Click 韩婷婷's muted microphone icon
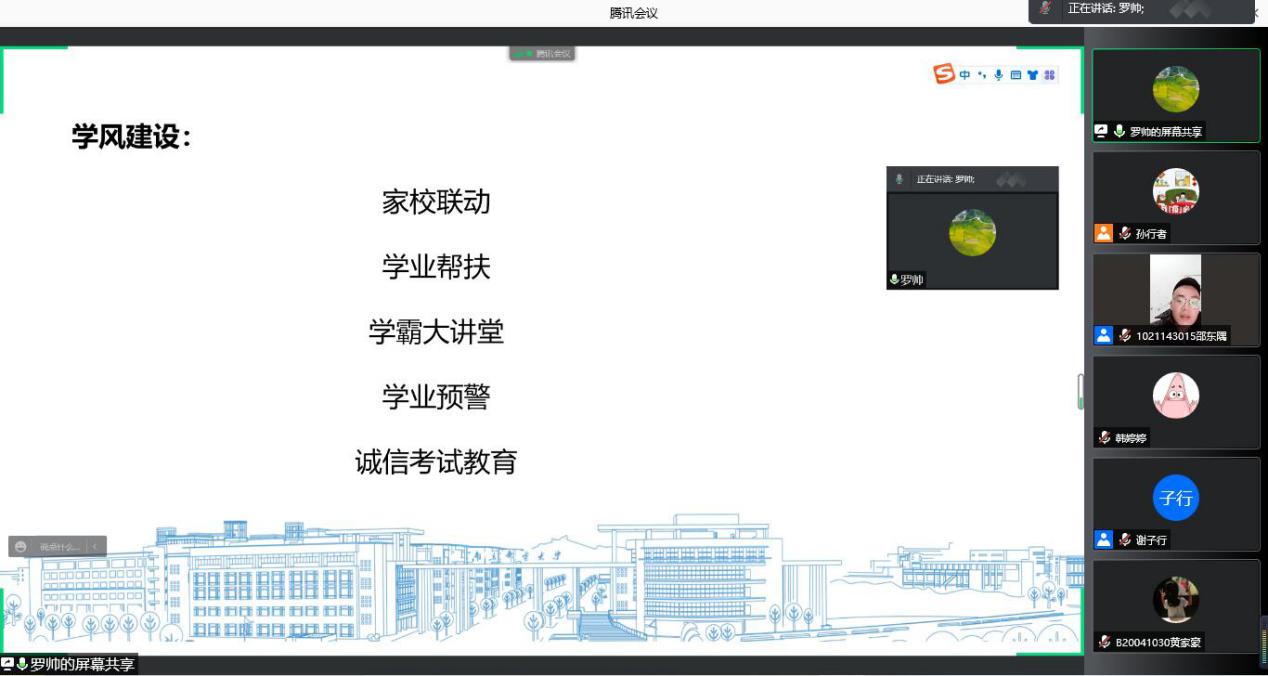The height and width of the screenshot is (676, 1268). pyautogui.click(x=1104, y=438)
